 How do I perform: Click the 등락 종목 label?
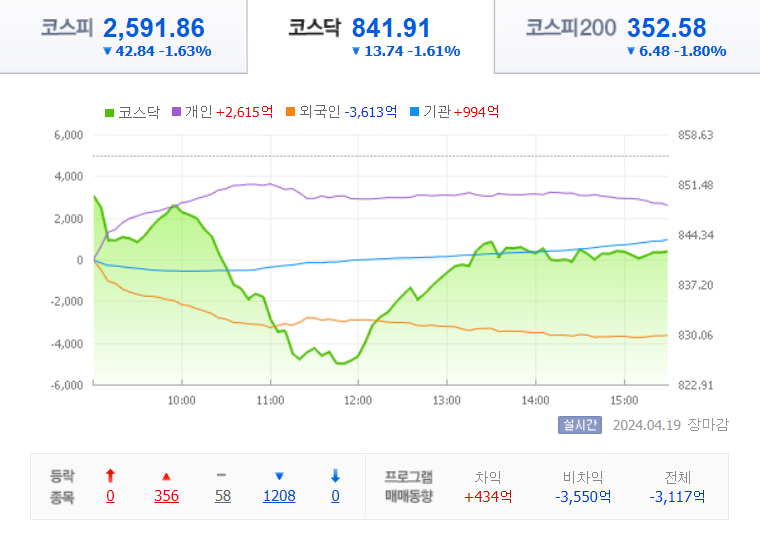point(62,486)
